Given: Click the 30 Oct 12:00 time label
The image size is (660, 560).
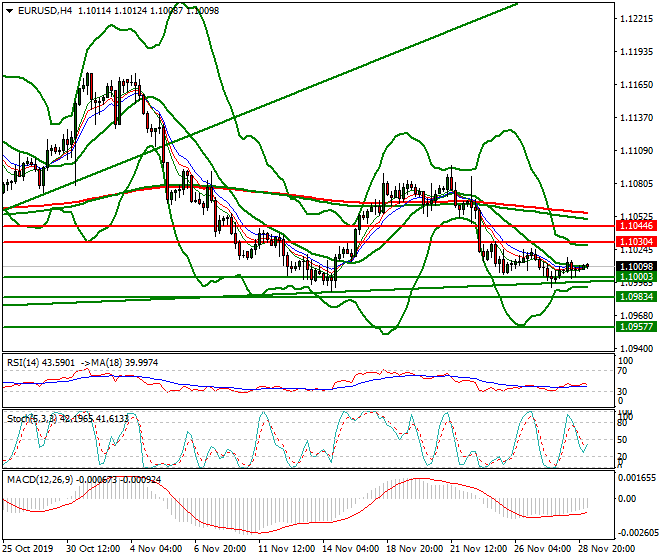Looking at the screenshot, I should pos(93,549).
